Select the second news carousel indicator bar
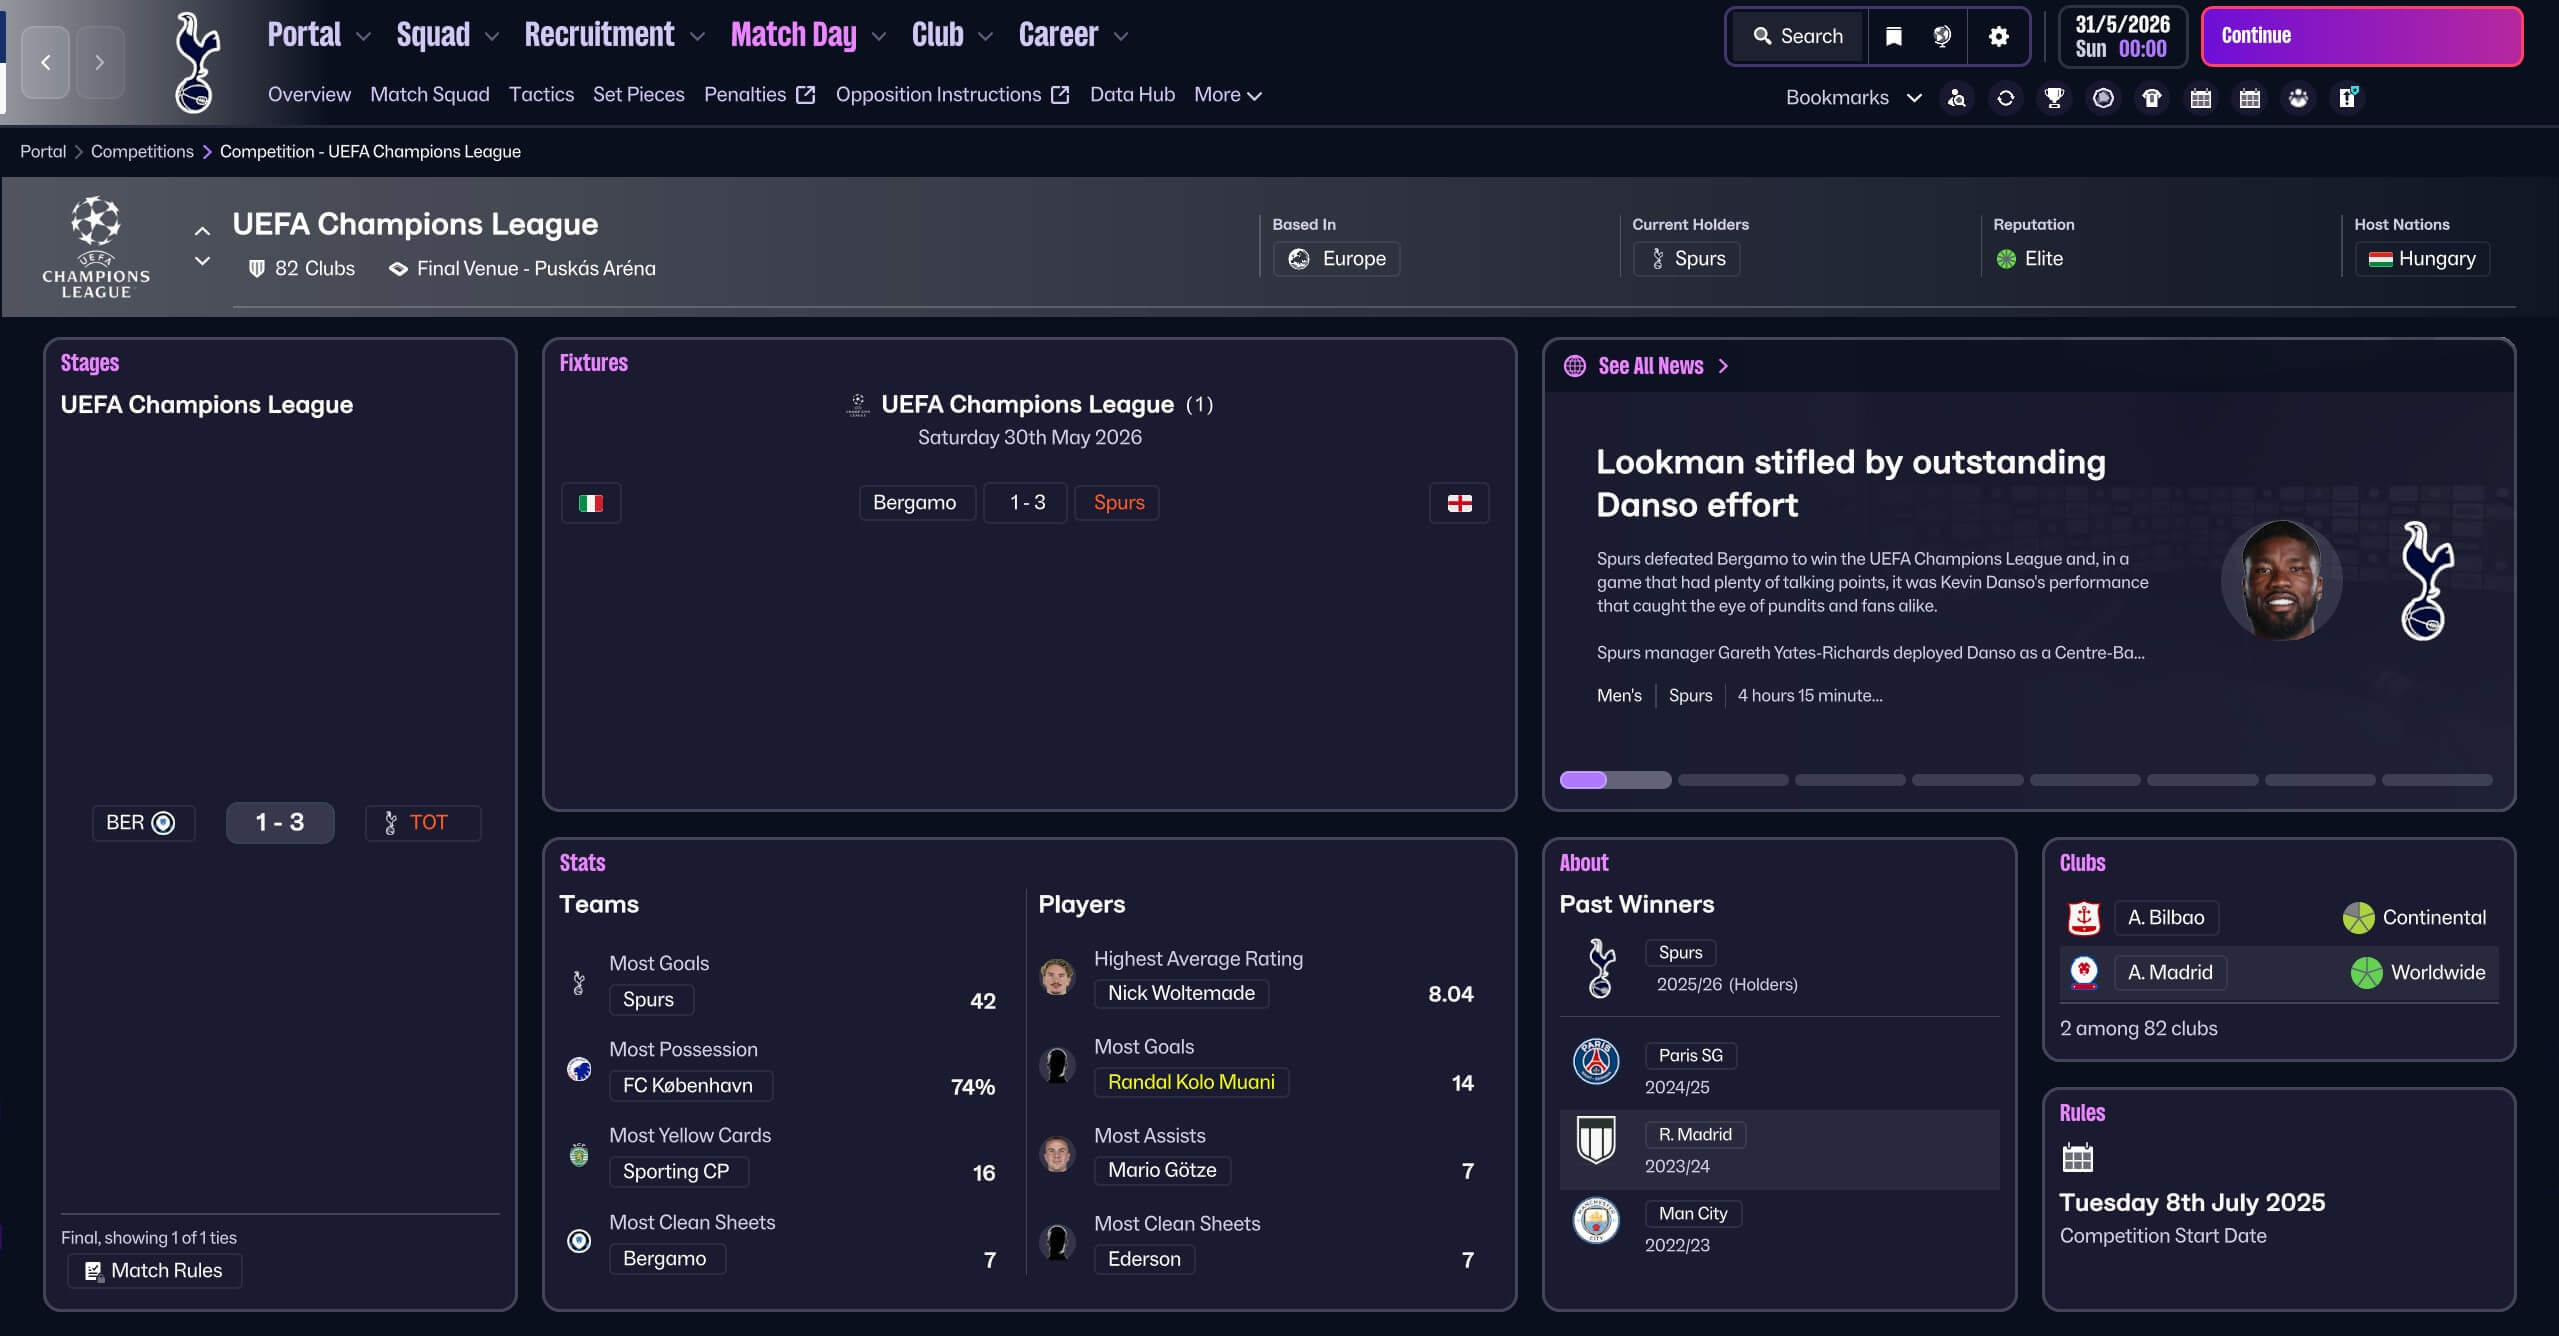This screenshot has width=2559, height=1336. [1733, 780]
